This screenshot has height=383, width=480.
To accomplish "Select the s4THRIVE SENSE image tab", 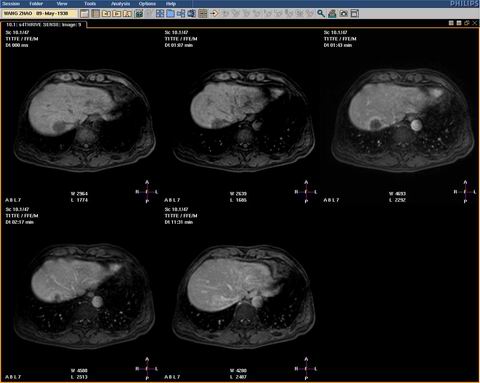I will click(44, 25).
